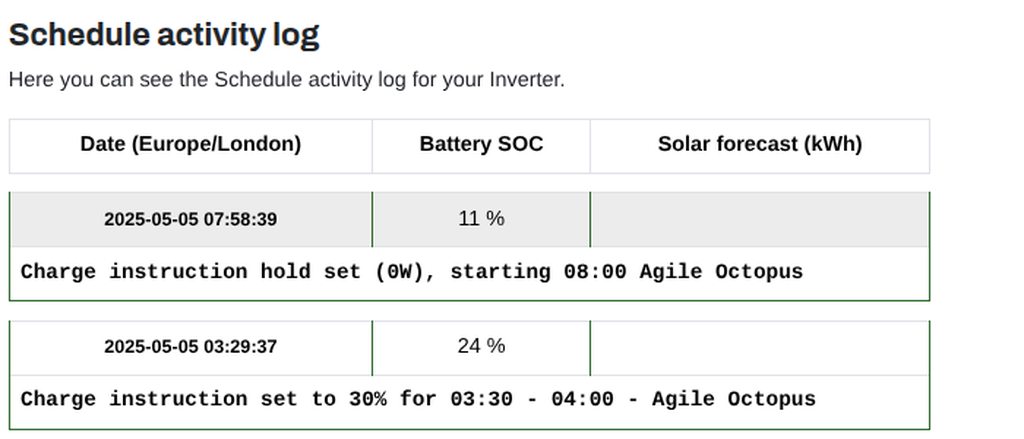This screenshot has height=439, width=1024.
Task: Click the Solar forecast (kWh) column header
Action: point(759,144)
